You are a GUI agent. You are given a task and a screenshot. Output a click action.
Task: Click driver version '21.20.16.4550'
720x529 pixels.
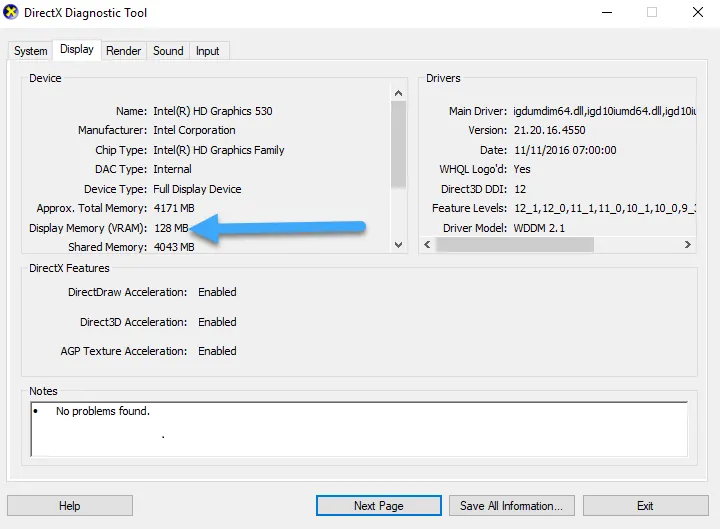[x=550, y=130]
